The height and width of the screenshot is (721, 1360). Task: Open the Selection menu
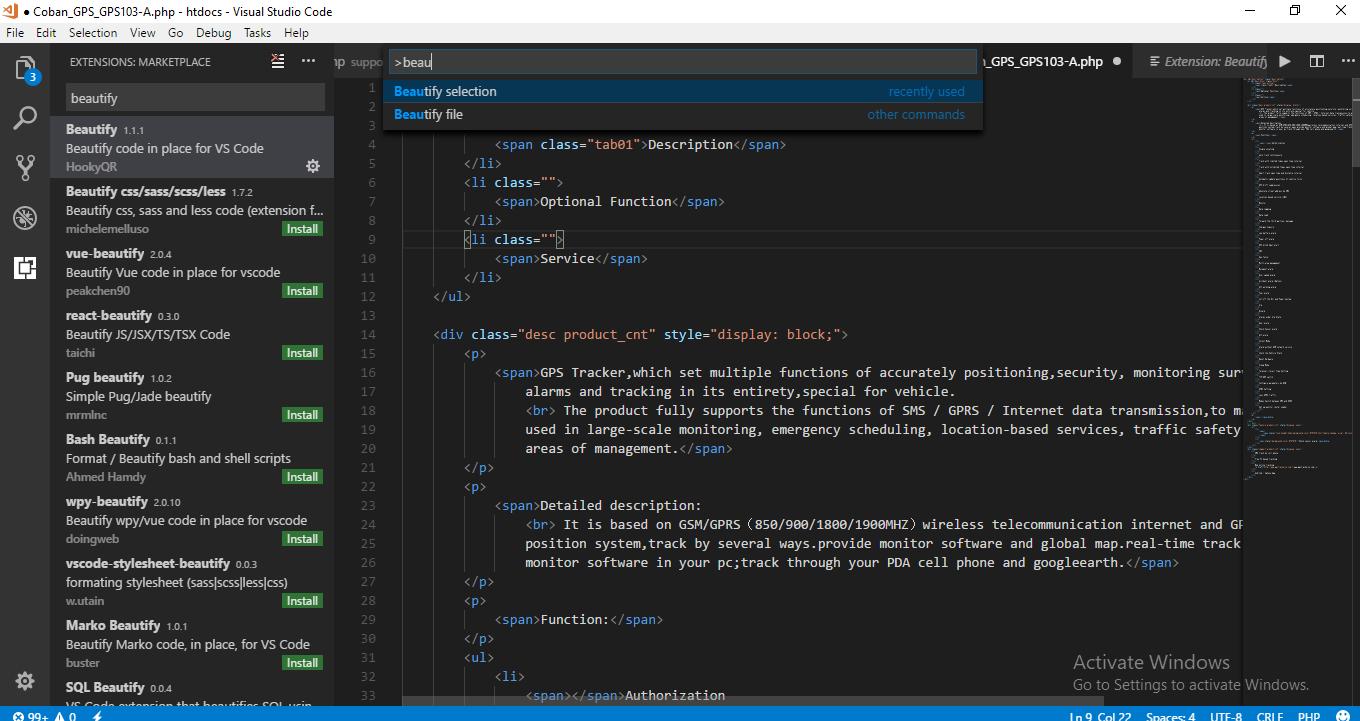coord(93,33)
